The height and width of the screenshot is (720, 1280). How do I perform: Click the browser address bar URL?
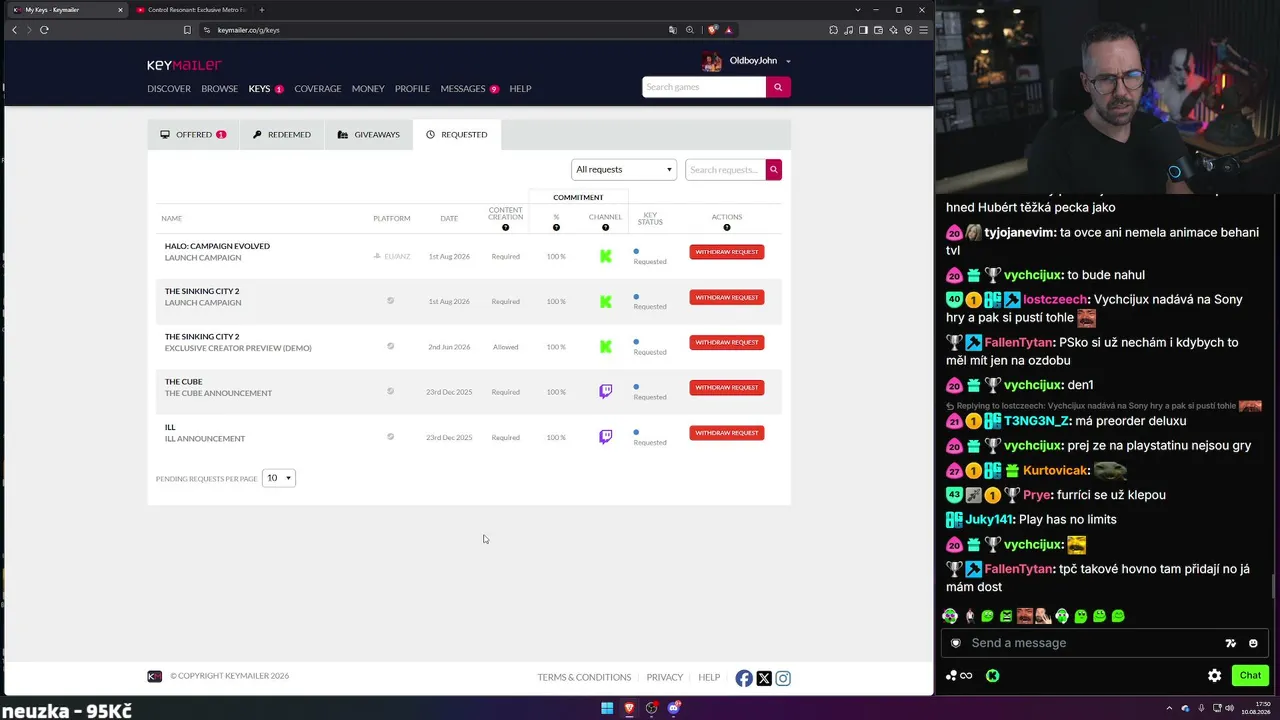[248, 30]
